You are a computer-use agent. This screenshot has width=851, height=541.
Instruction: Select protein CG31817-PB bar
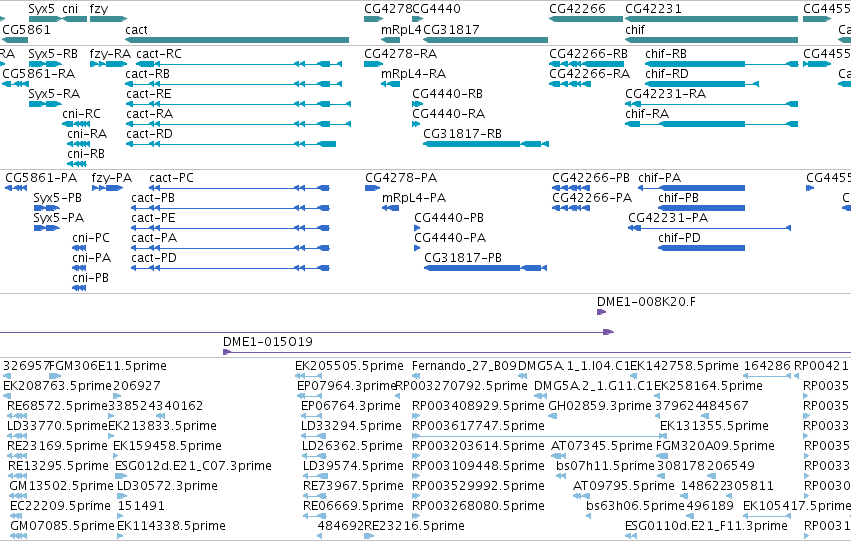pos(485,268)
